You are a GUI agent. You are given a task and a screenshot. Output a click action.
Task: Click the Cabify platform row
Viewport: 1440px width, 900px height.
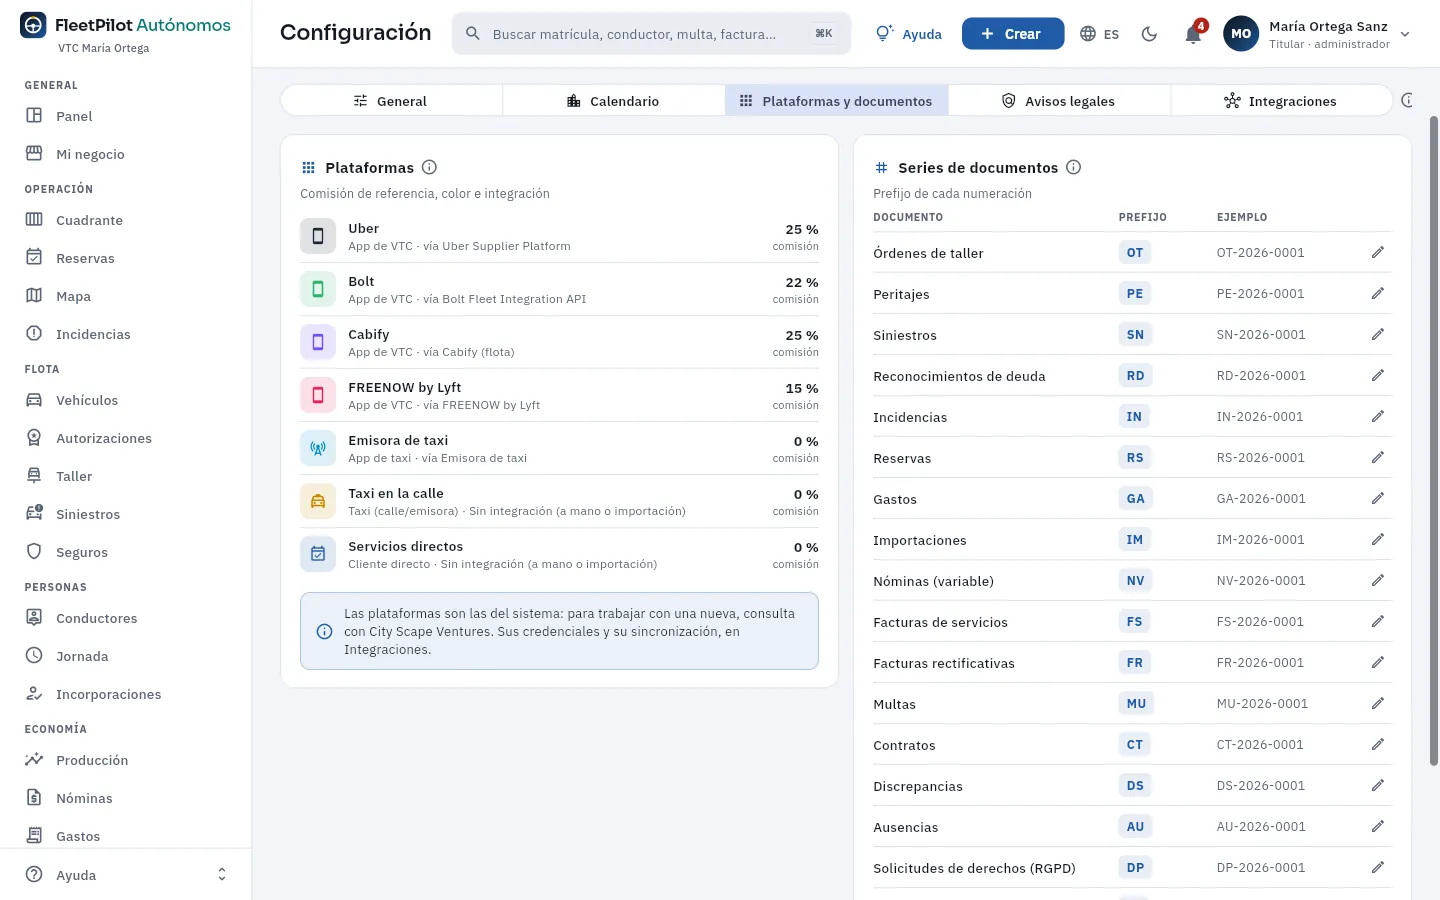point(559,342)
